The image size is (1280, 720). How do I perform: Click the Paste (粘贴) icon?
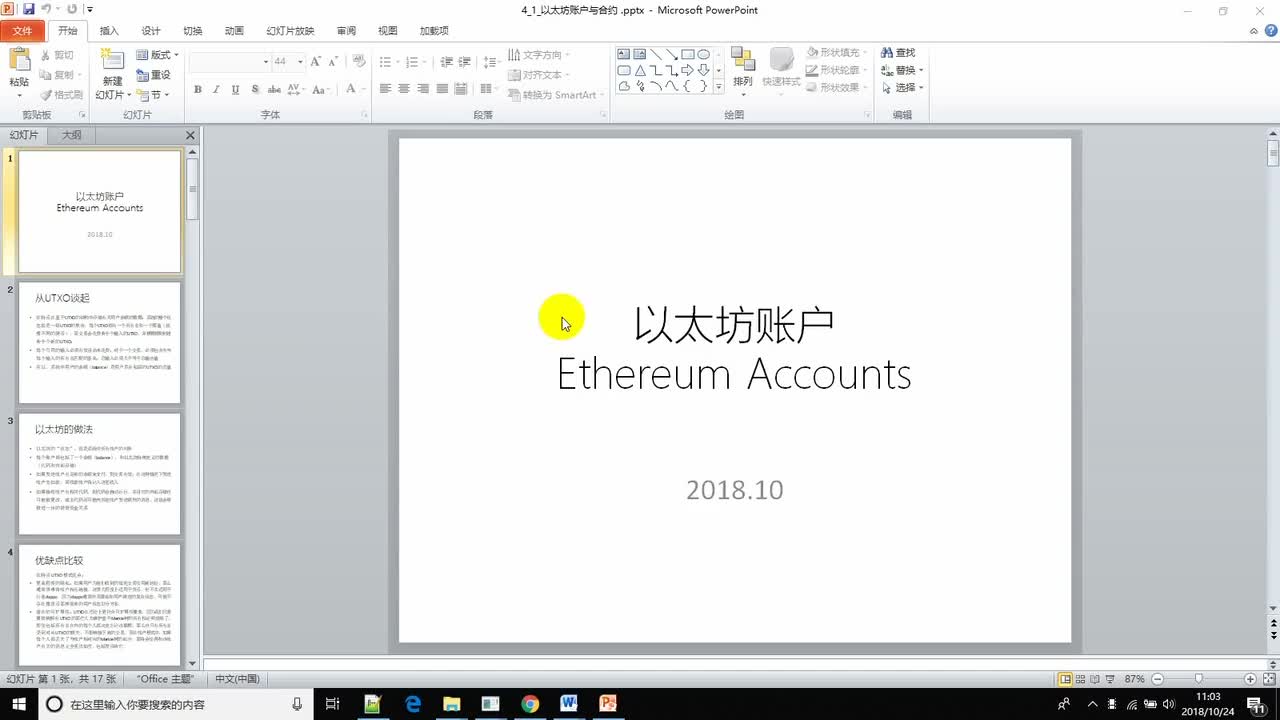19,60
